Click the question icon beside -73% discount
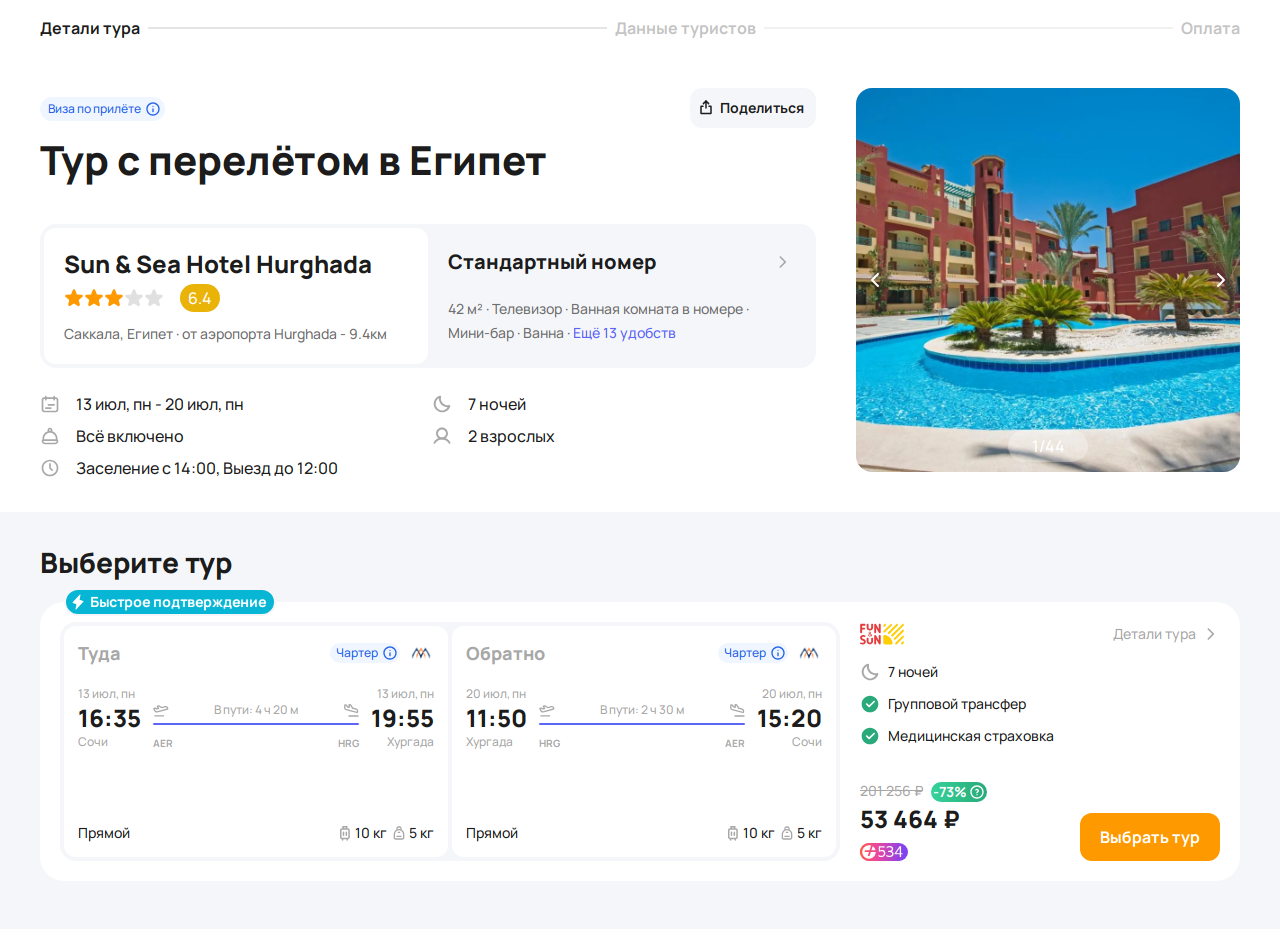This screenshot has height=929, width=1280. (978, 792)
